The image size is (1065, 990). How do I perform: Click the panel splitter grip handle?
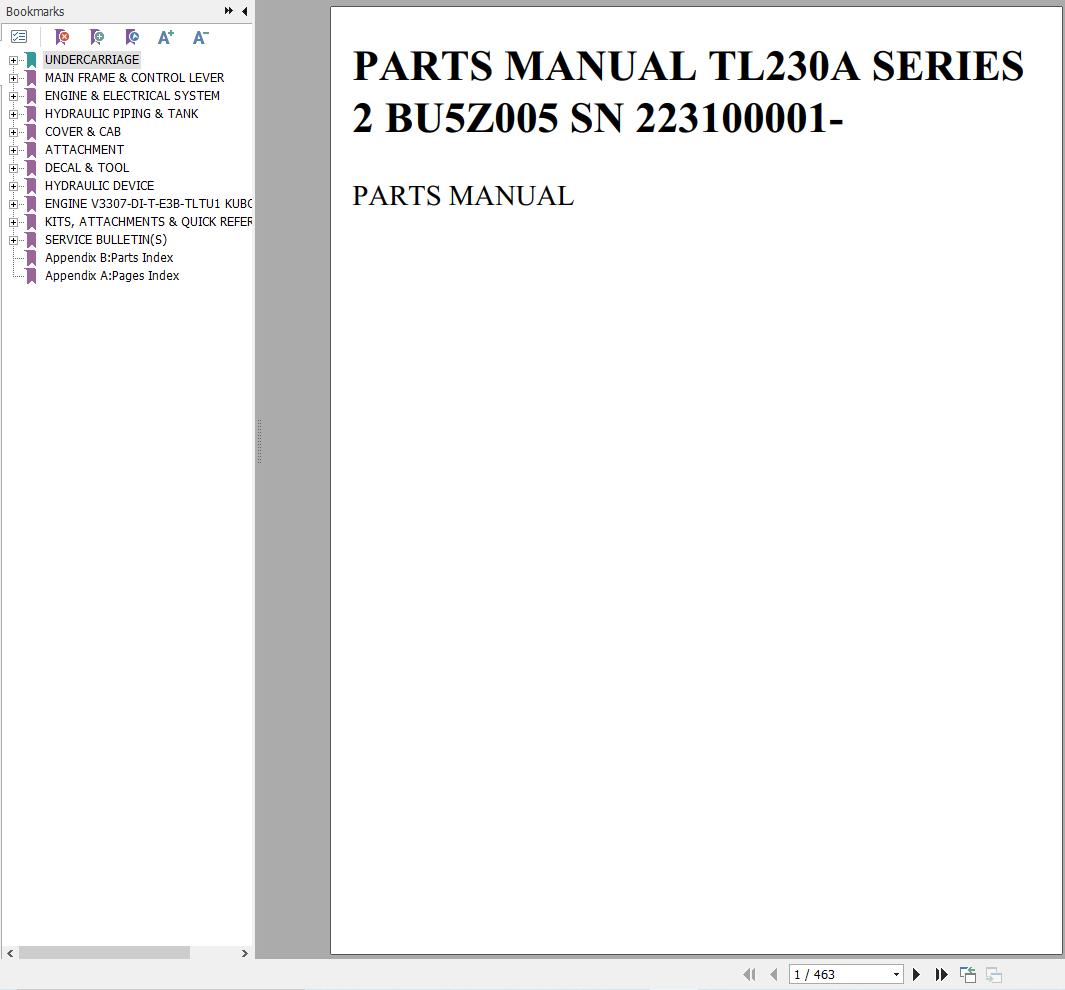click(259, 441)
